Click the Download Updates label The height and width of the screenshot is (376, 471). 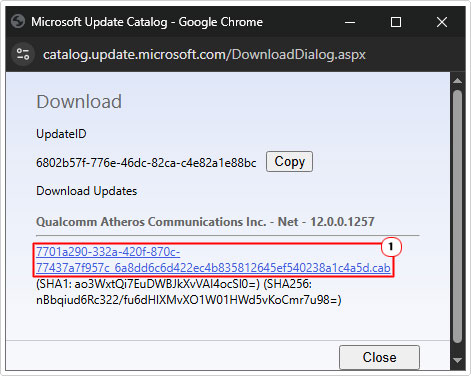click(x=87, y=191)
